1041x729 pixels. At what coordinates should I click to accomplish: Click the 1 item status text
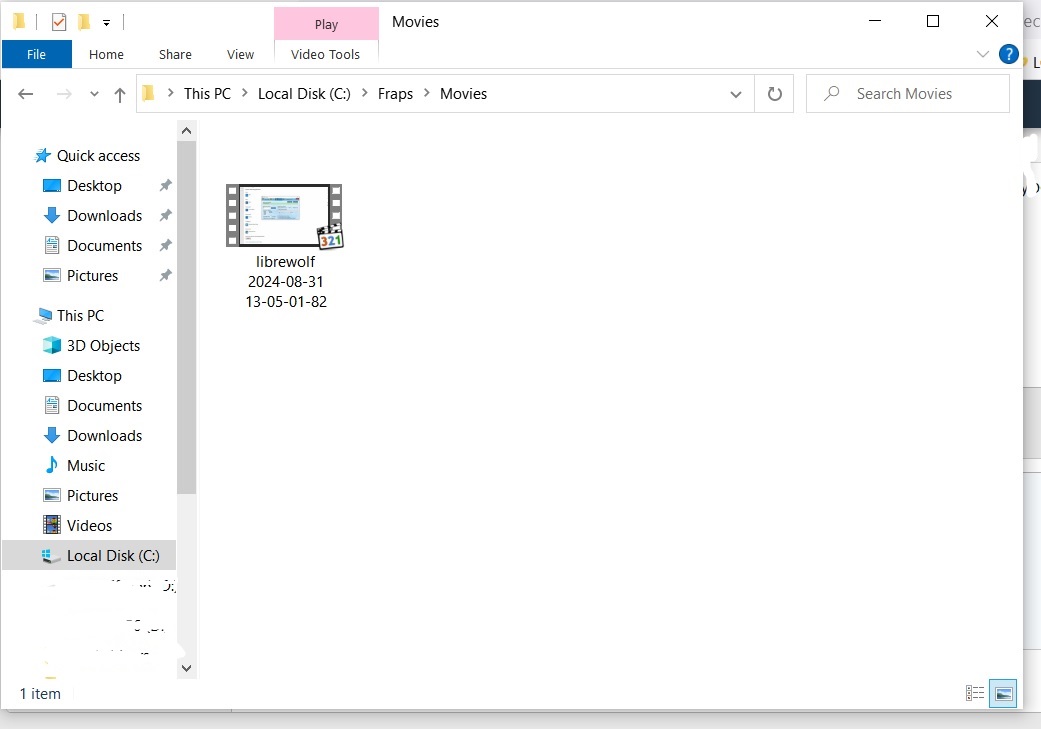point(40,694)
